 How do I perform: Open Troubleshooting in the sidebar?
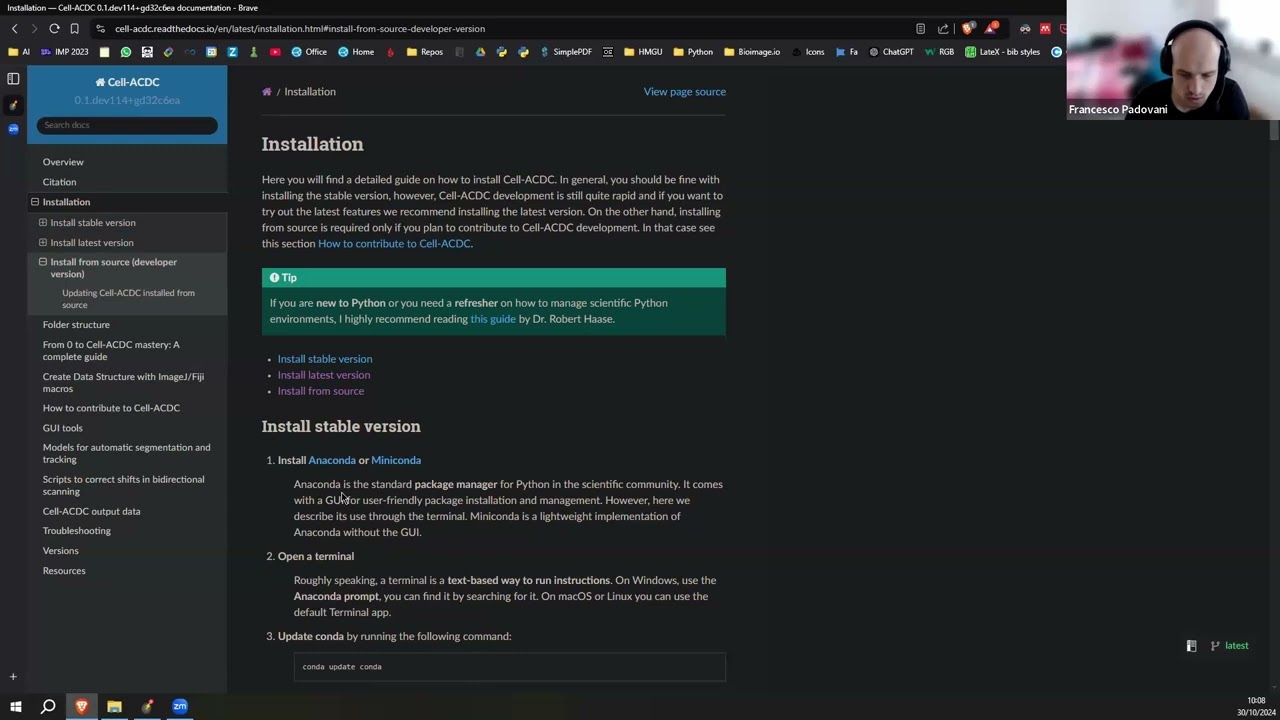pos(77,531)
